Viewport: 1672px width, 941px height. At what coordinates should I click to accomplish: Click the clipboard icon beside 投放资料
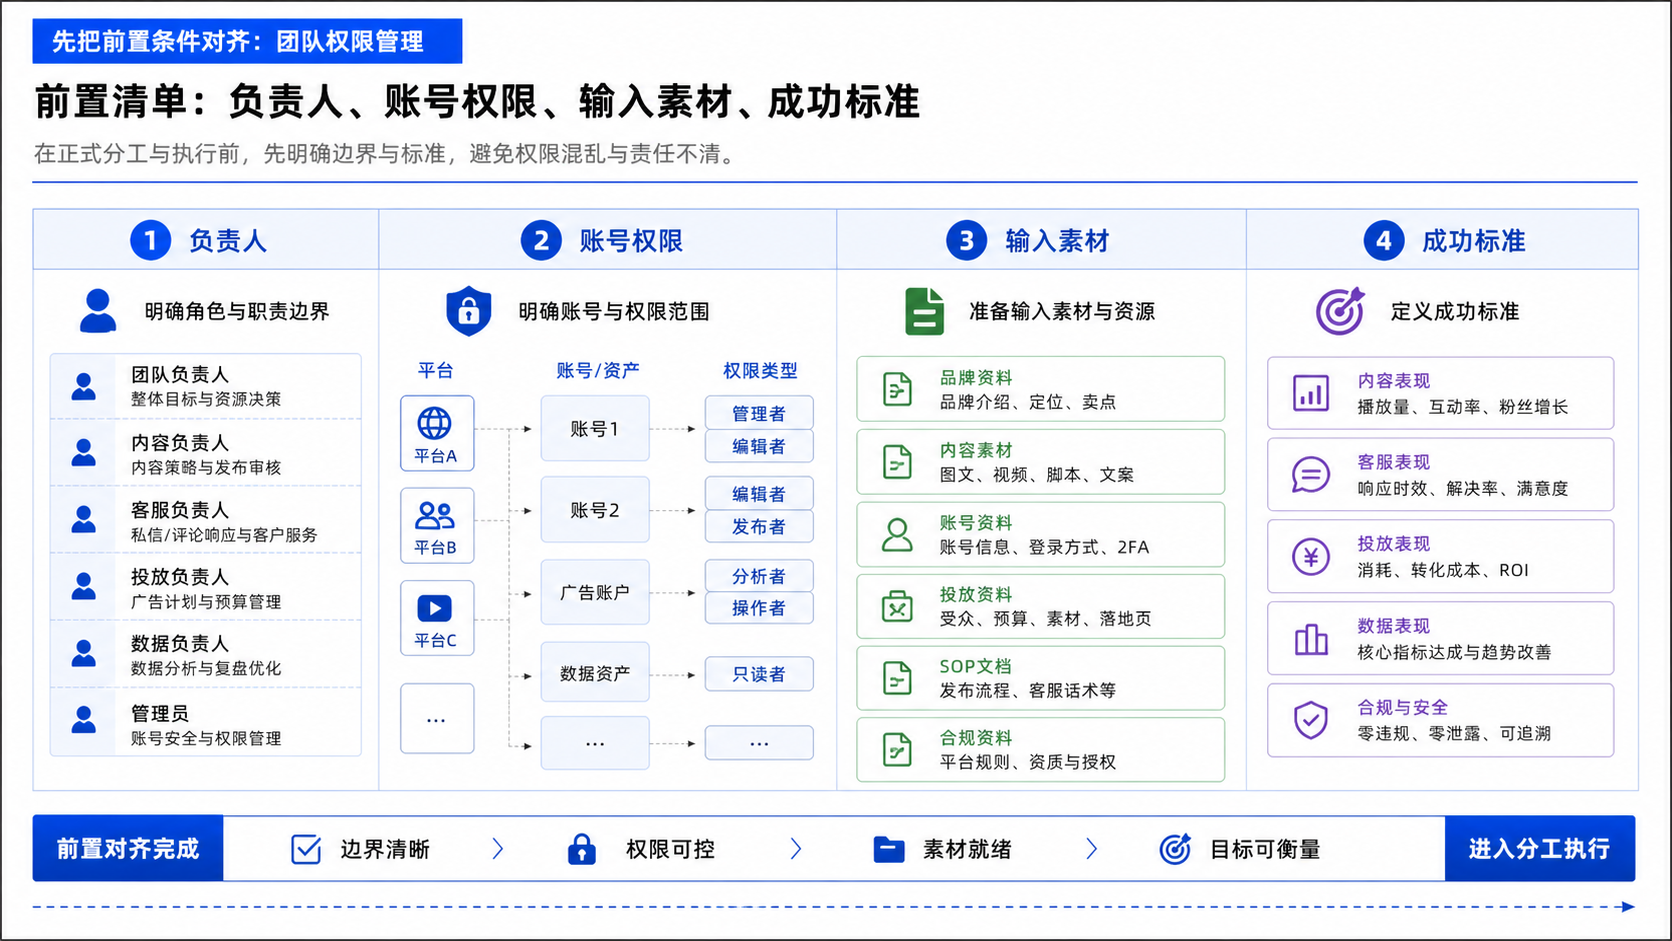[x=897, y=606]
